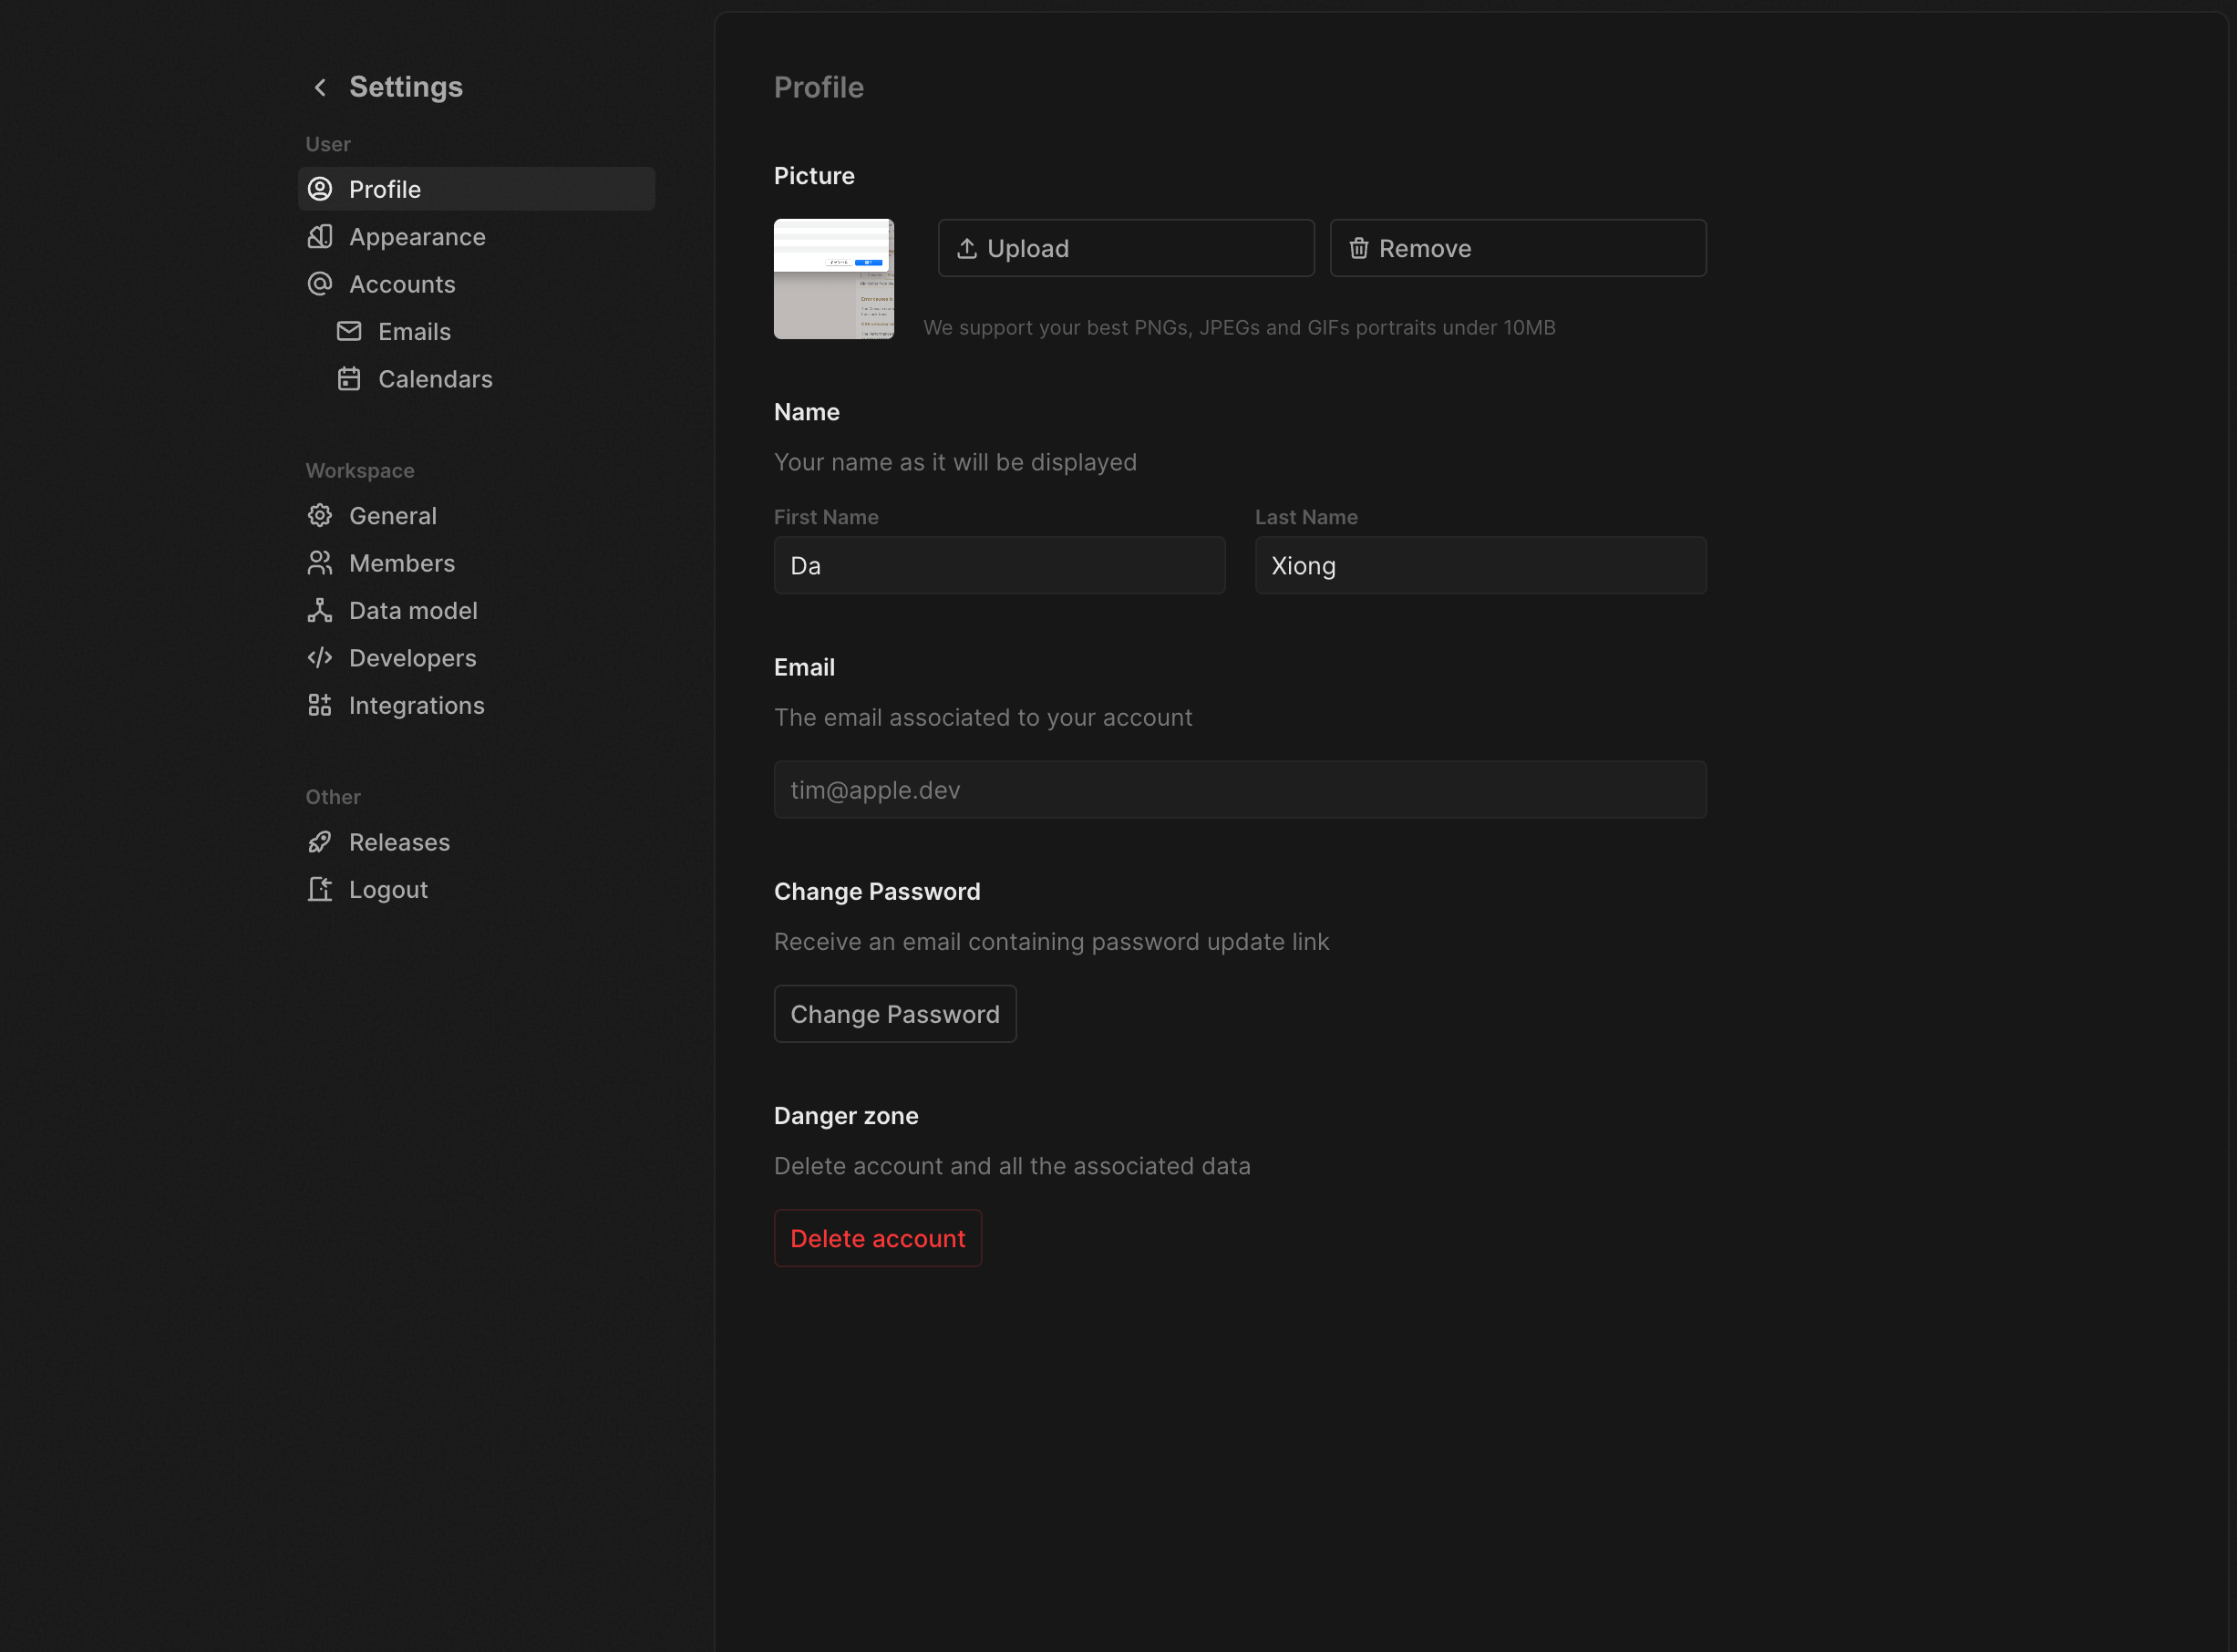The width and height of the screenshot is (2237, 1652).
Task: Click the trash icon in Remove
Action: point(1359,248)
